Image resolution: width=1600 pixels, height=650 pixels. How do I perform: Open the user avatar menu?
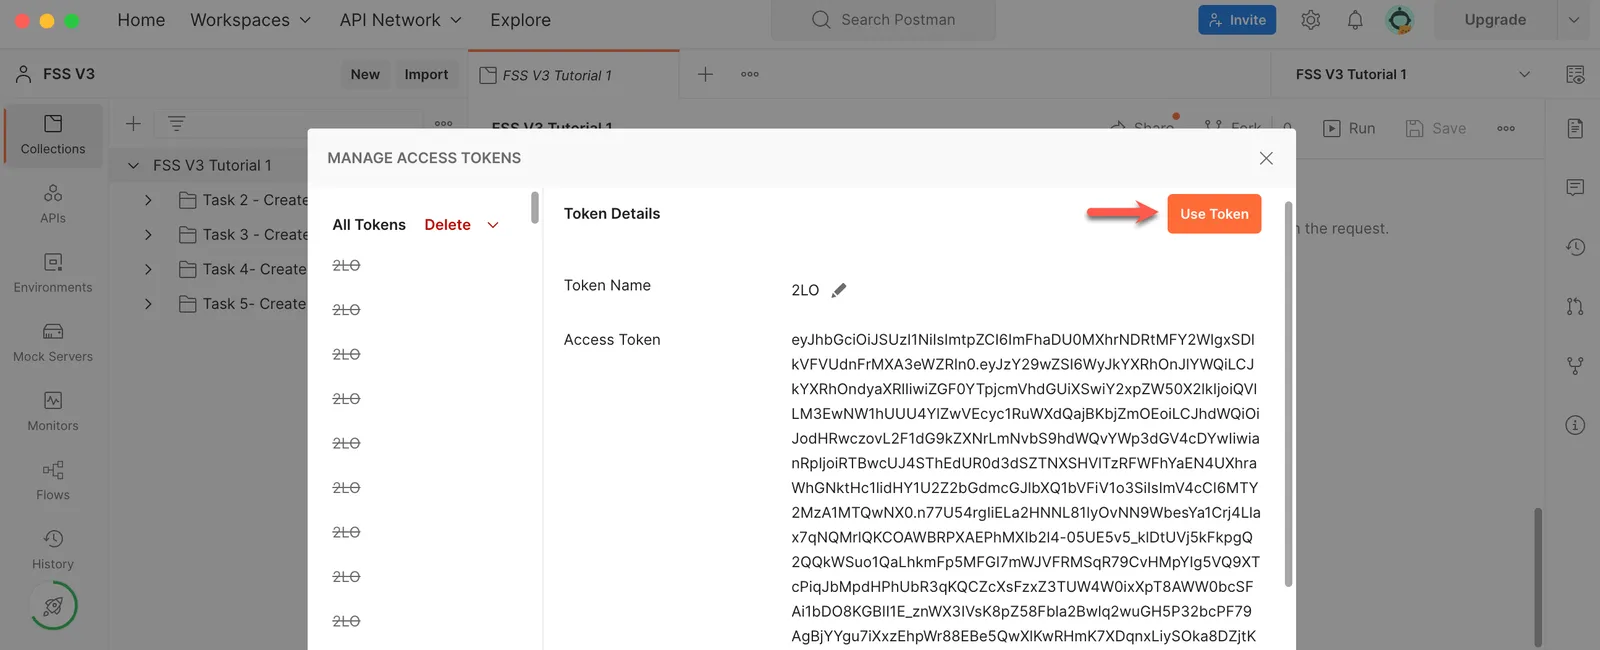(1400, 20)
